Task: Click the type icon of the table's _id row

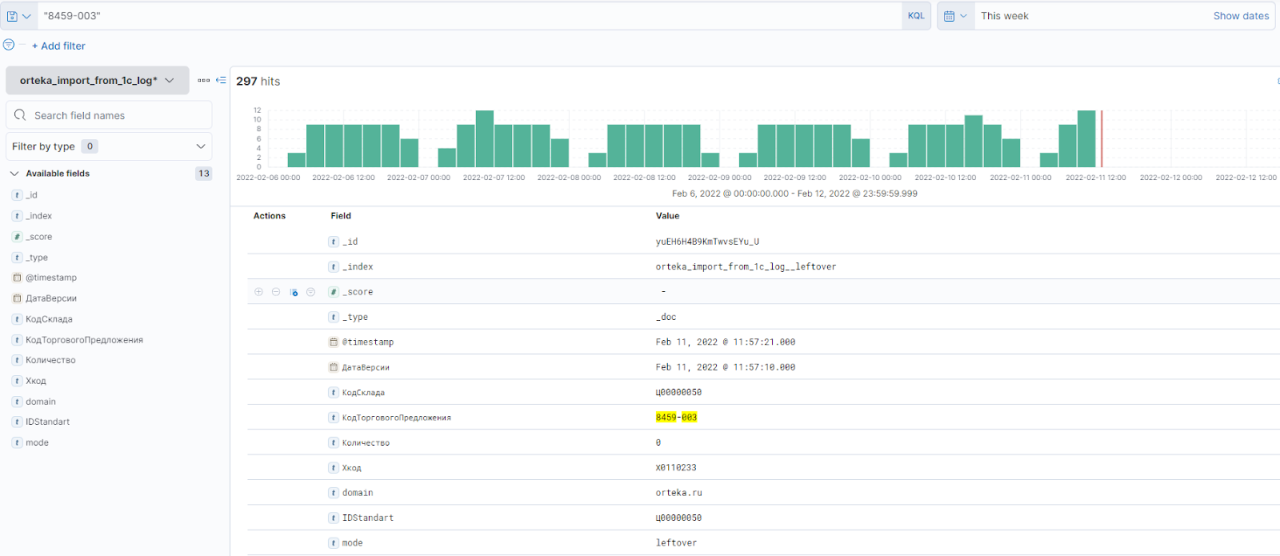Action: point(334,241)
